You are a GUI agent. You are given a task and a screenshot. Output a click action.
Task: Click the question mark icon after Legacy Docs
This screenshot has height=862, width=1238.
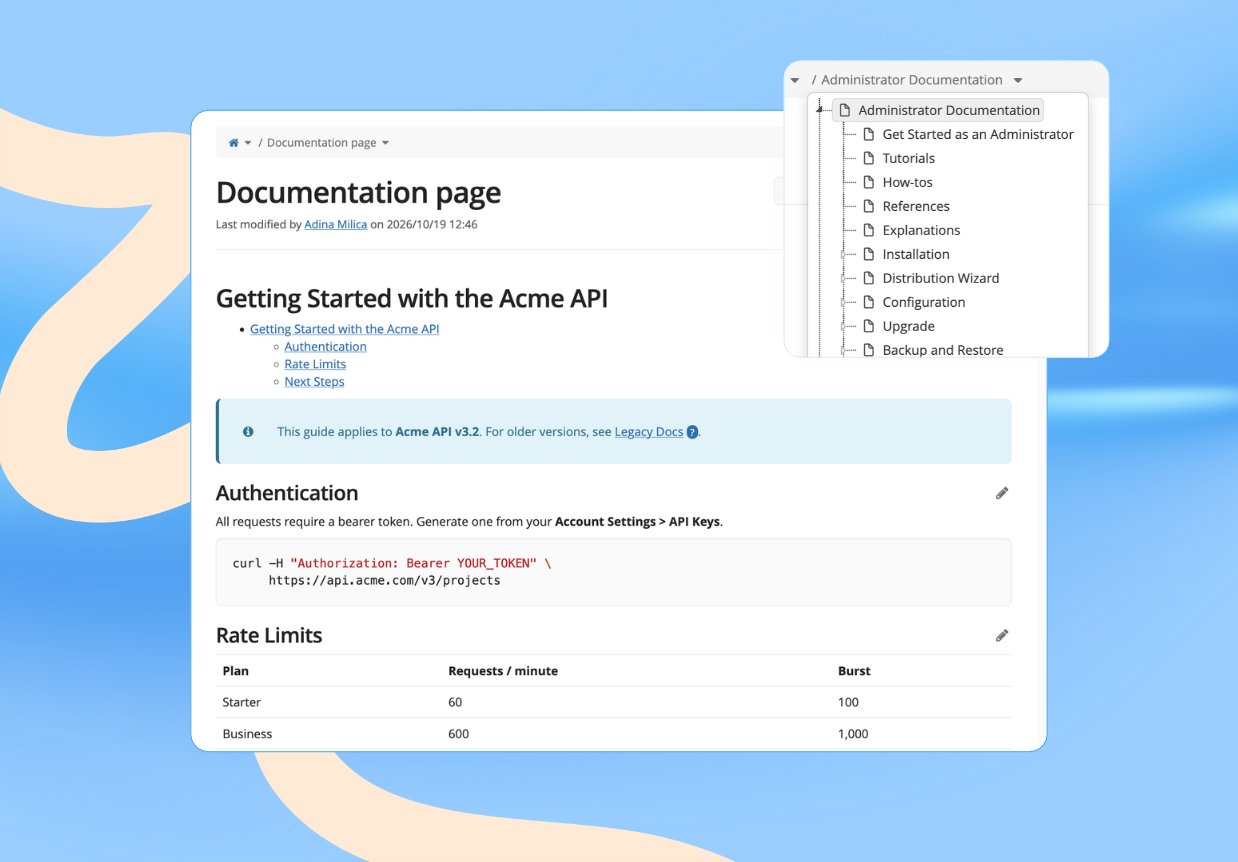[692, 432]
